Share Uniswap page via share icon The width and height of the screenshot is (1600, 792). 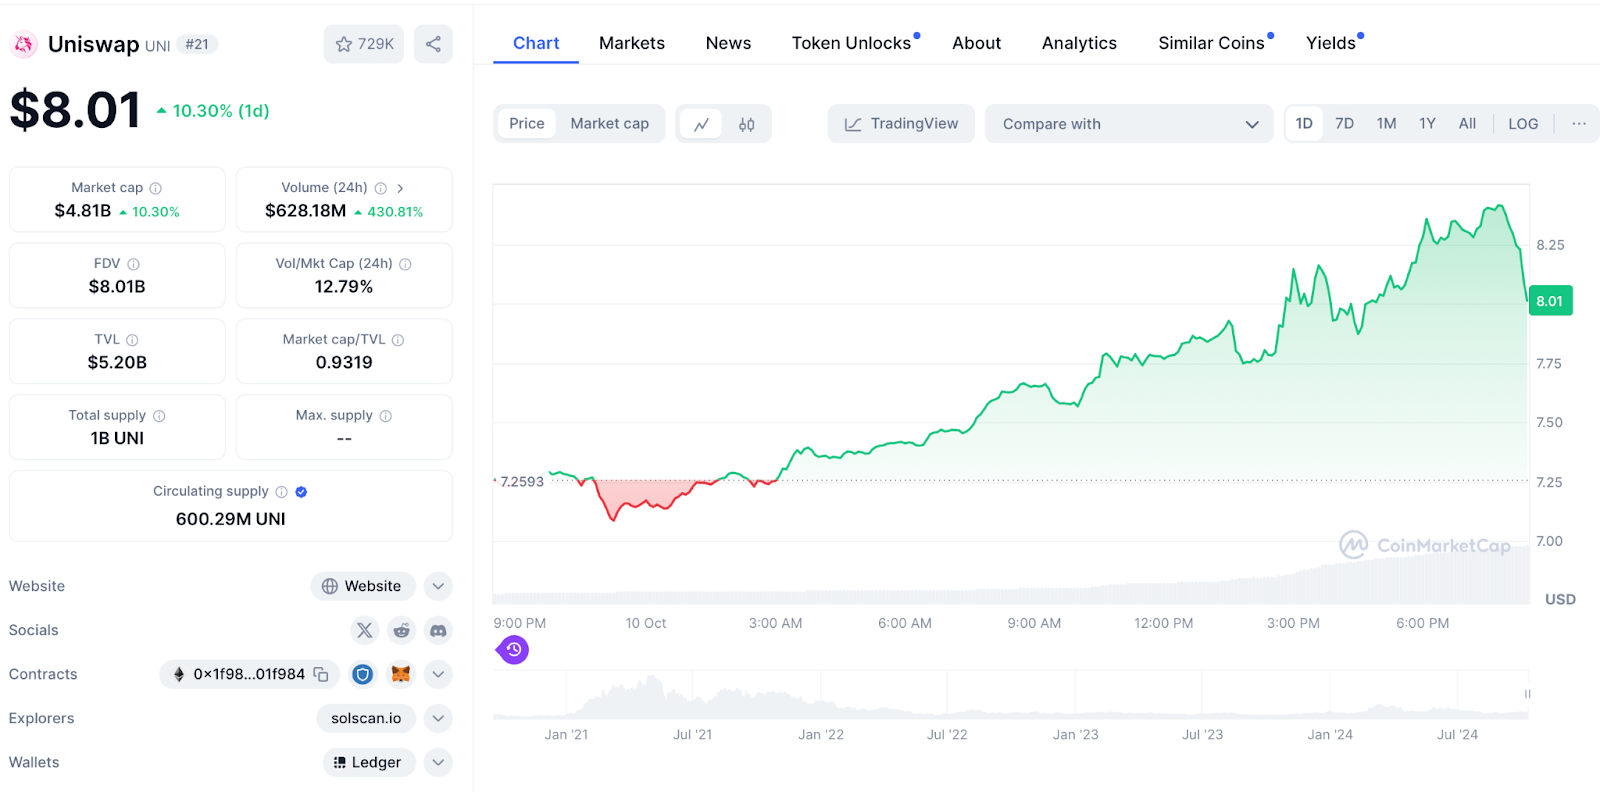click(x=433, y=44)
